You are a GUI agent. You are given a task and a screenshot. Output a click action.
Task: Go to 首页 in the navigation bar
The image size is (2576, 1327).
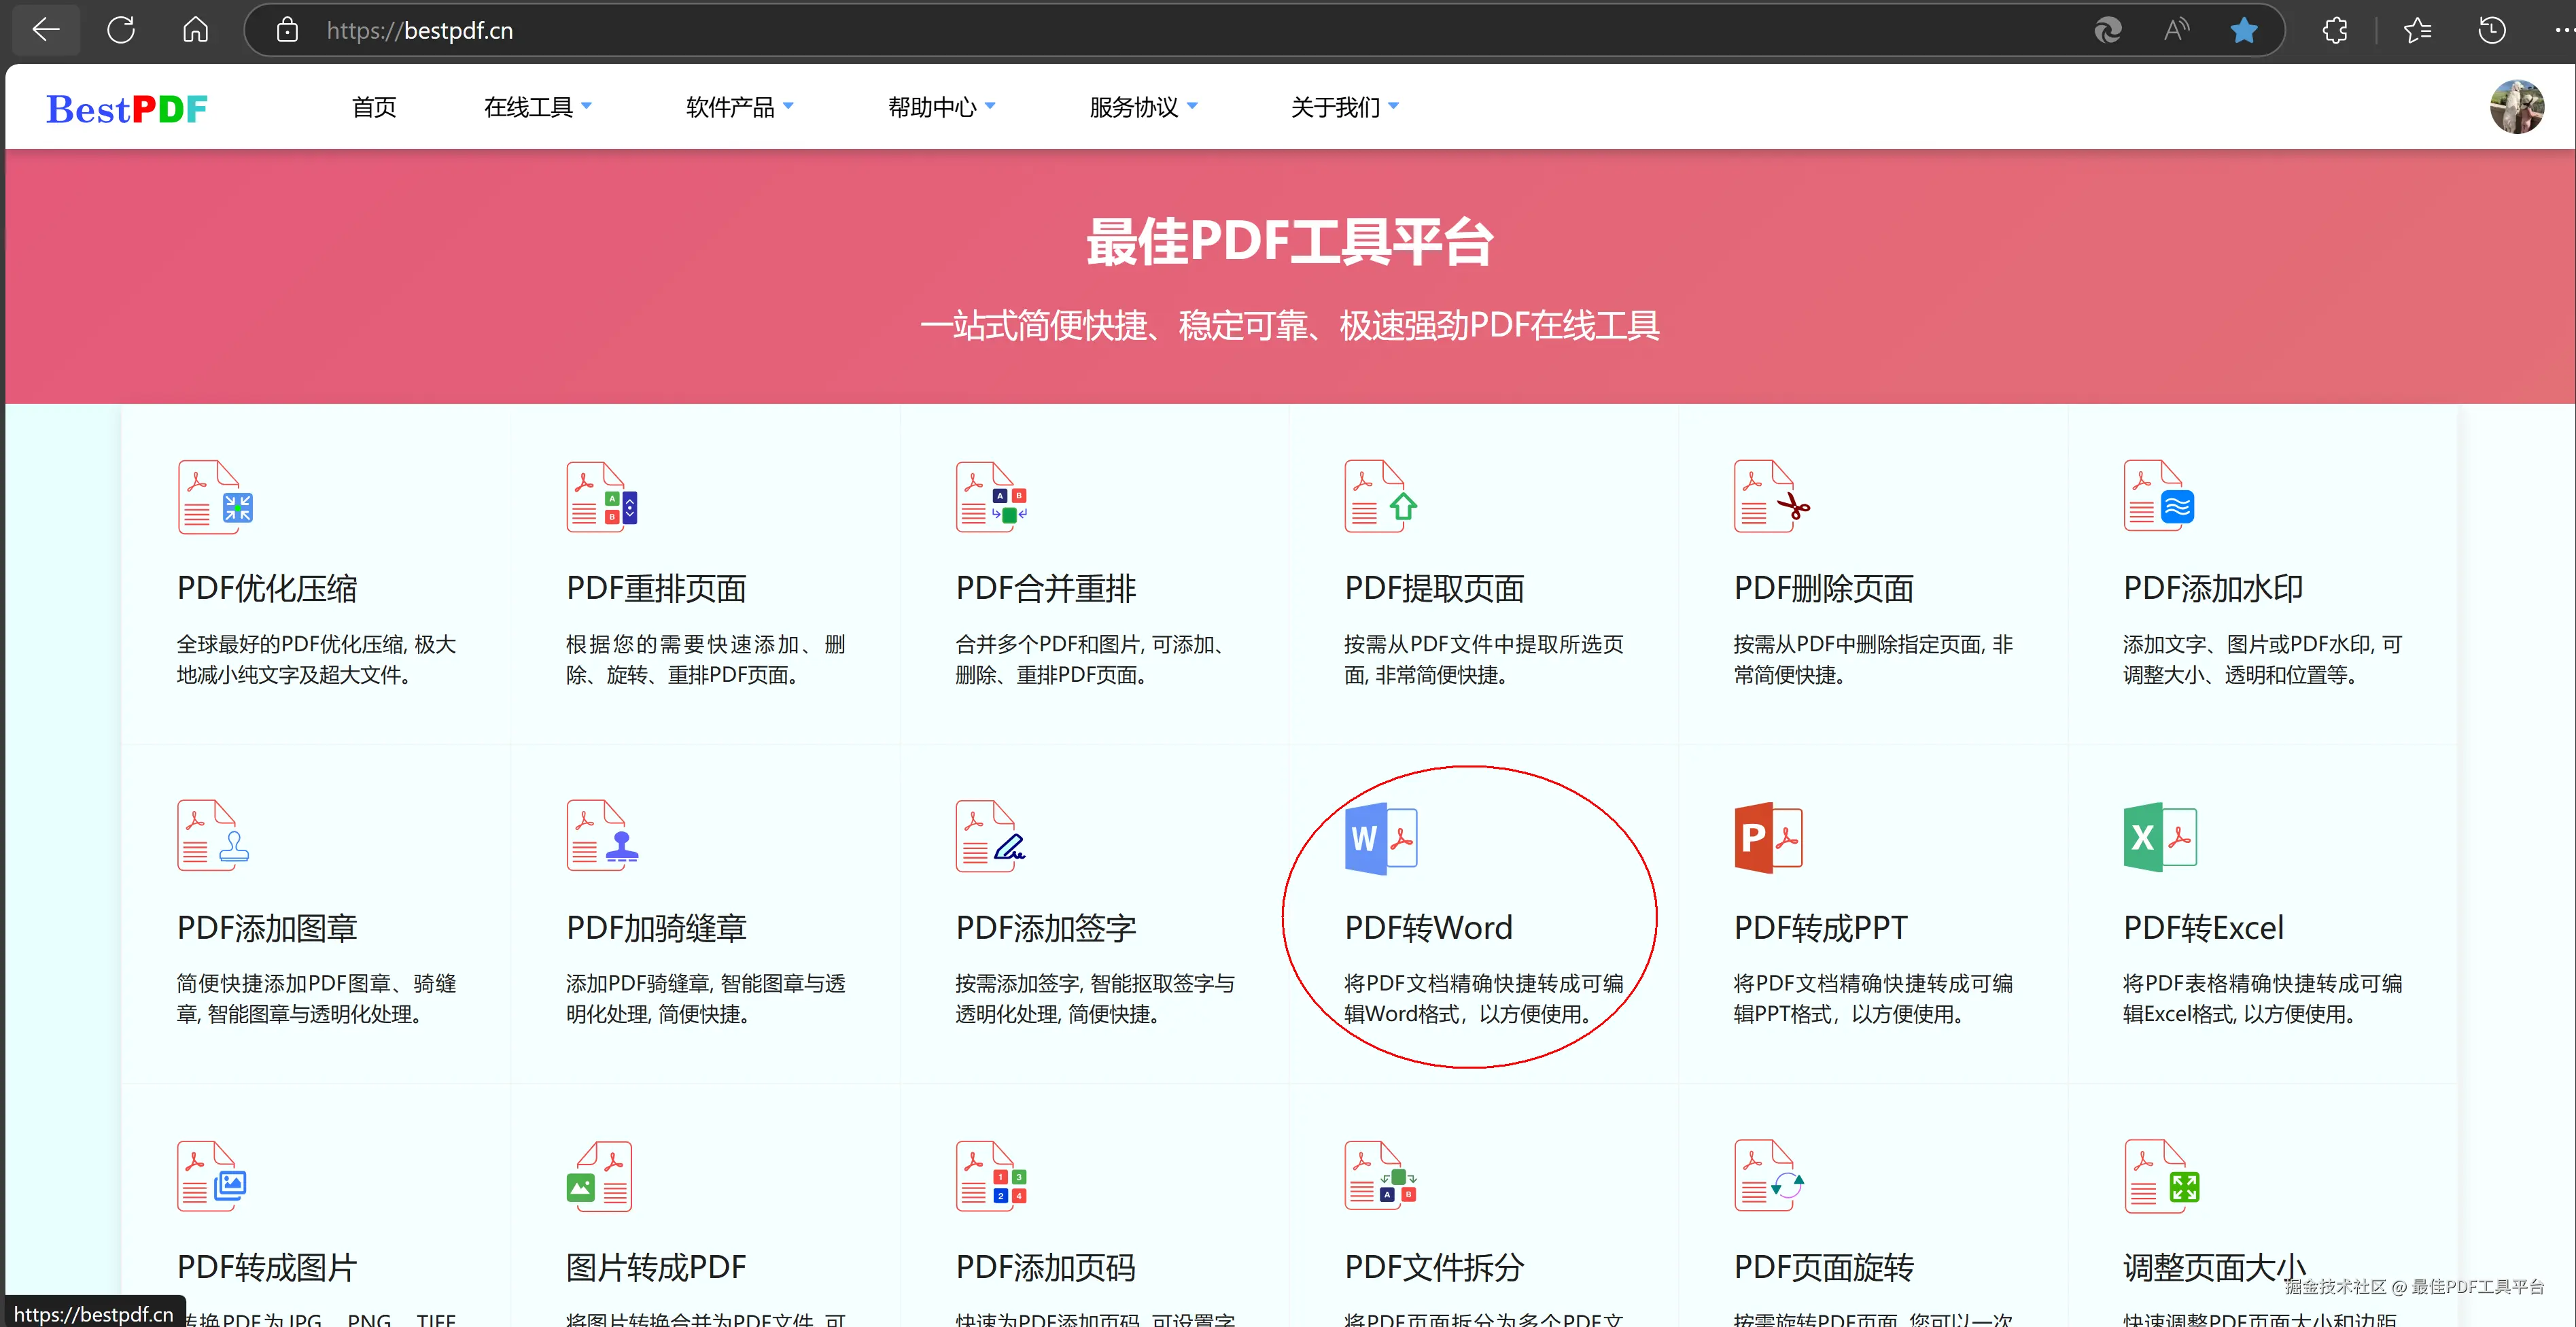(374, 107)
